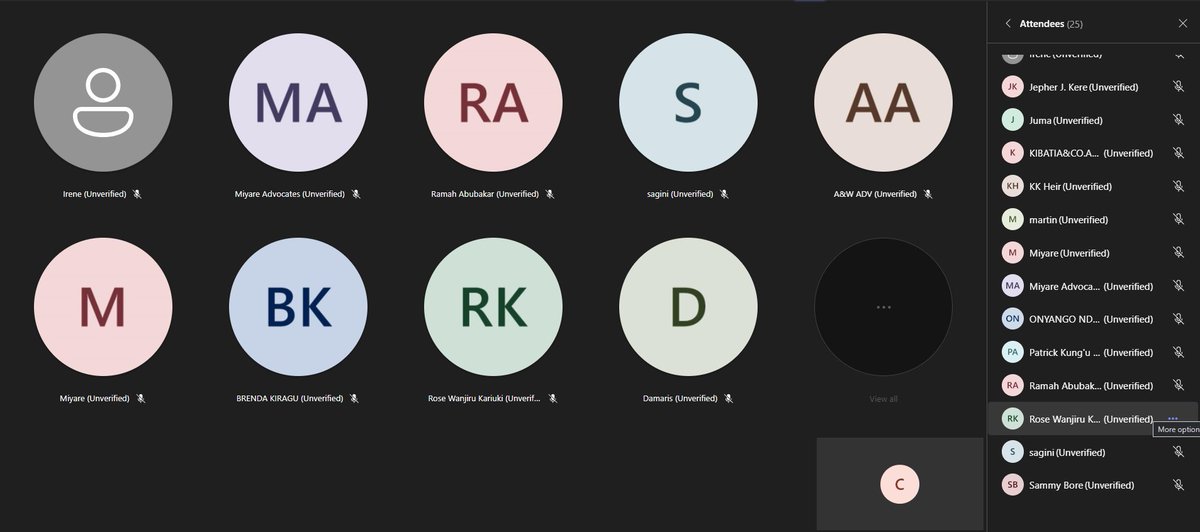The width and height of the screenshot is (1200, 532).
Task: Select ONYANGO ND... attendee row
Action: click(1093, 319)
